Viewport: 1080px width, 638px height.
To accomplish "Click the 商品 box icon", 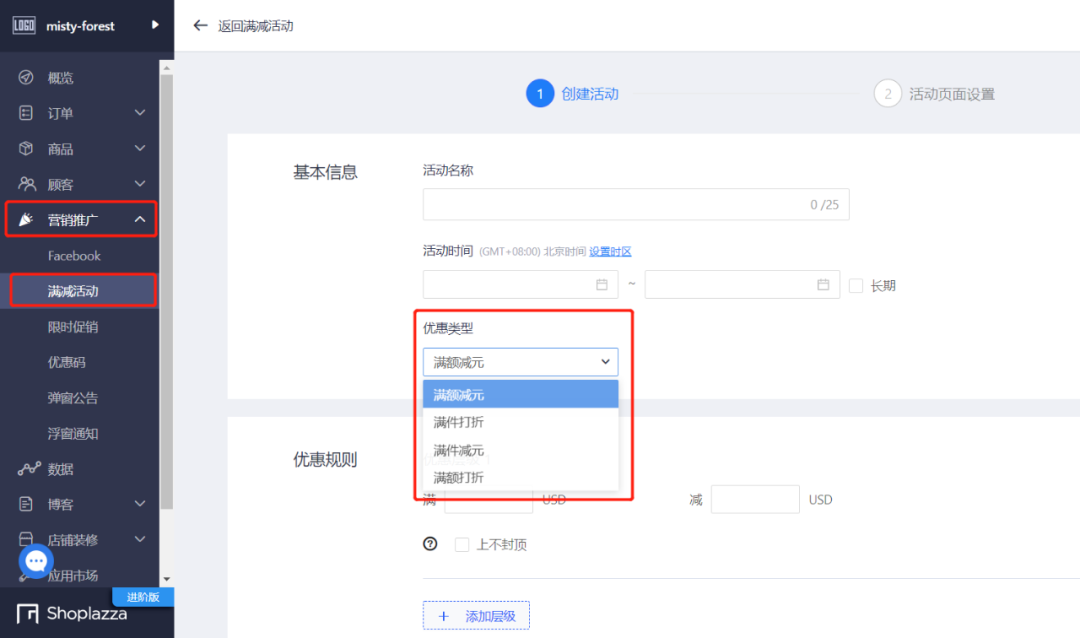I will point(25,148).
